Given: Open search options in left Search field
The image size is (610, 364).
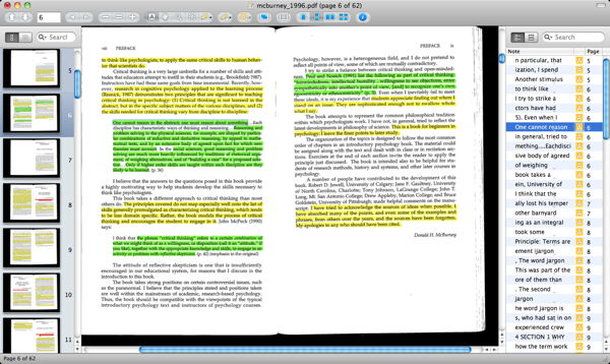Looking at the screenshot, I should (42, 37).
